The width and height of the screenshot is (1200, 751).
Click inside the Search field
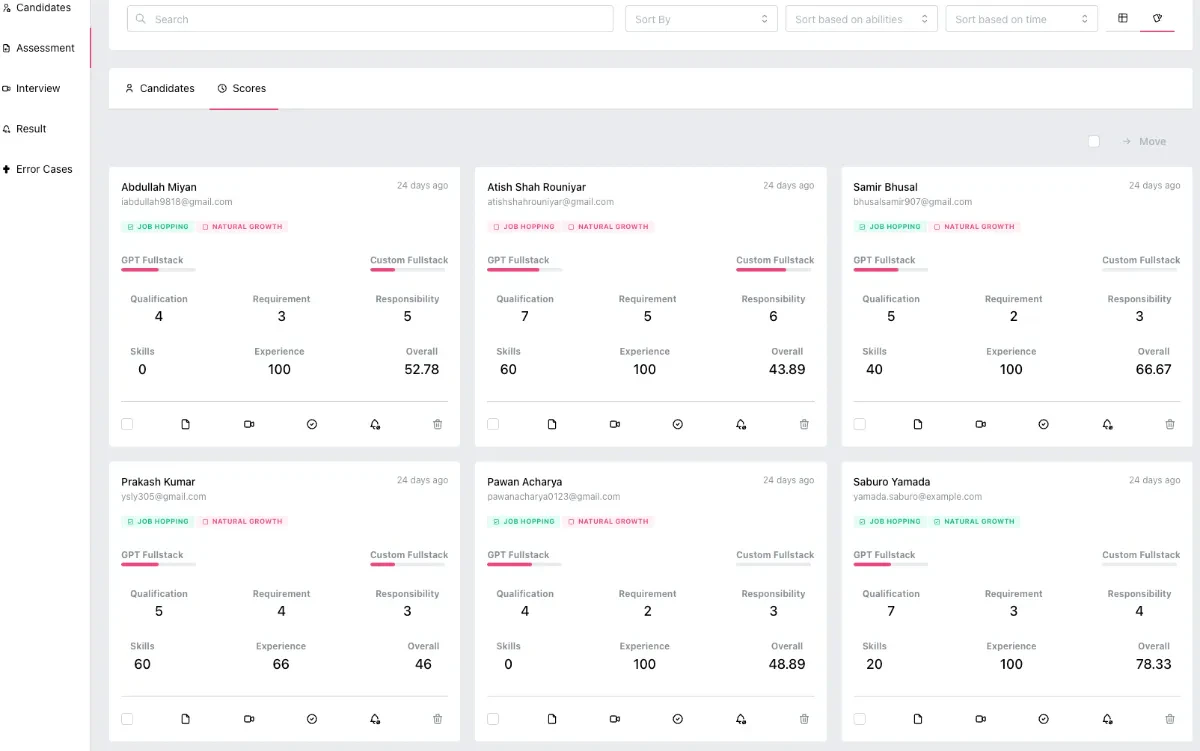tap(370, 18)
